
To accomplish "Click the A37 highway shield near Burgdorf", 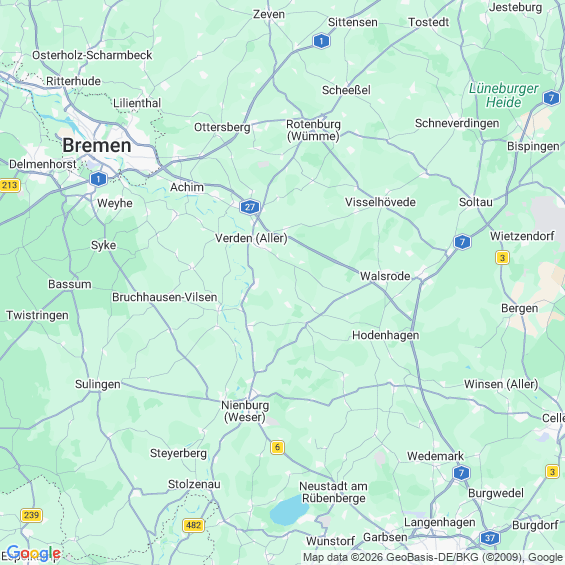I will (x=490, y=538).
